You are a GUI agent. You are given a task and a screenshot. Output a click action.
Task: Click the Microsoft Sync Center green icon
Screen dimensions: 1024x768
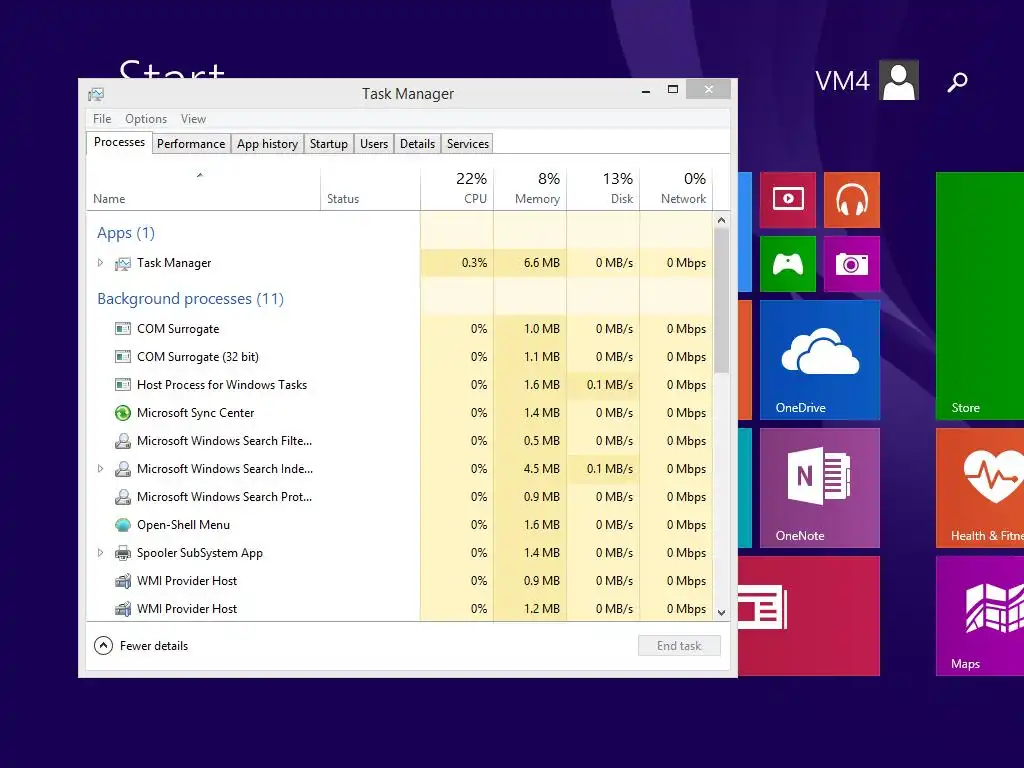[123, 413]
